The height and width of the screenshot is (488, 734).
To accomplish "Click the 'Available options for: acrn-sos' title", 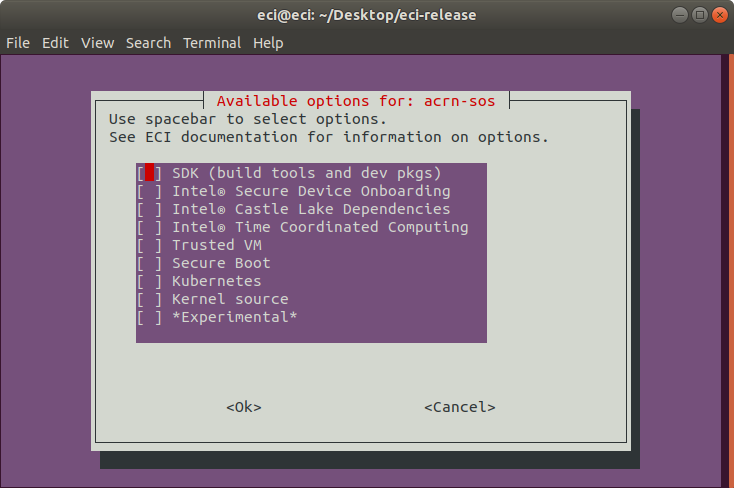I will pos(356,101).
